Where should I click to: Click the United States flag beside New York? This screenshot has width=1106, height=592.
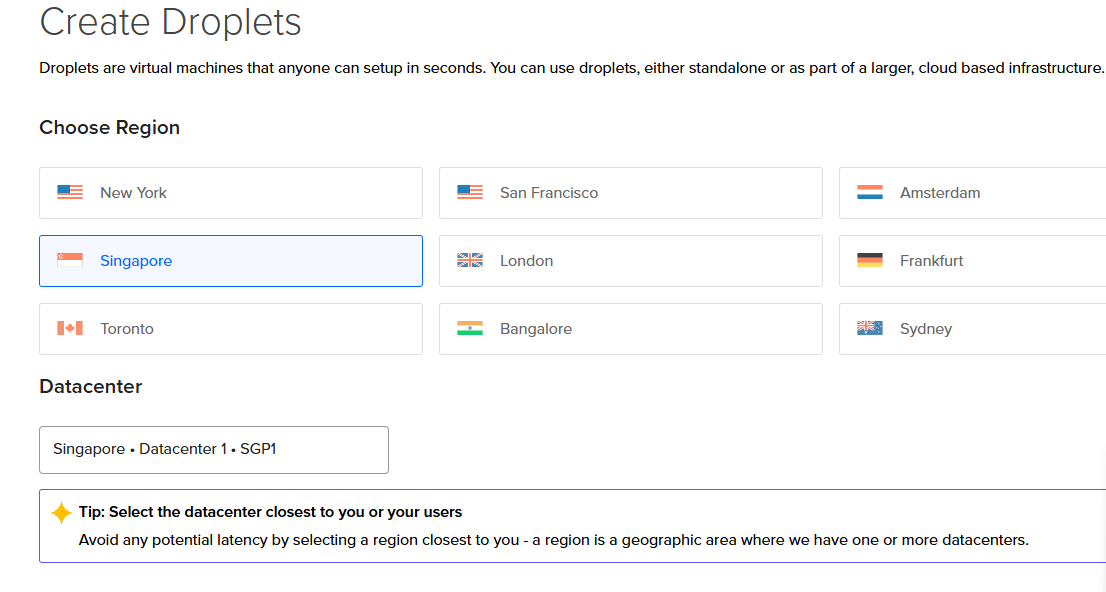click(x=70, y=193)
